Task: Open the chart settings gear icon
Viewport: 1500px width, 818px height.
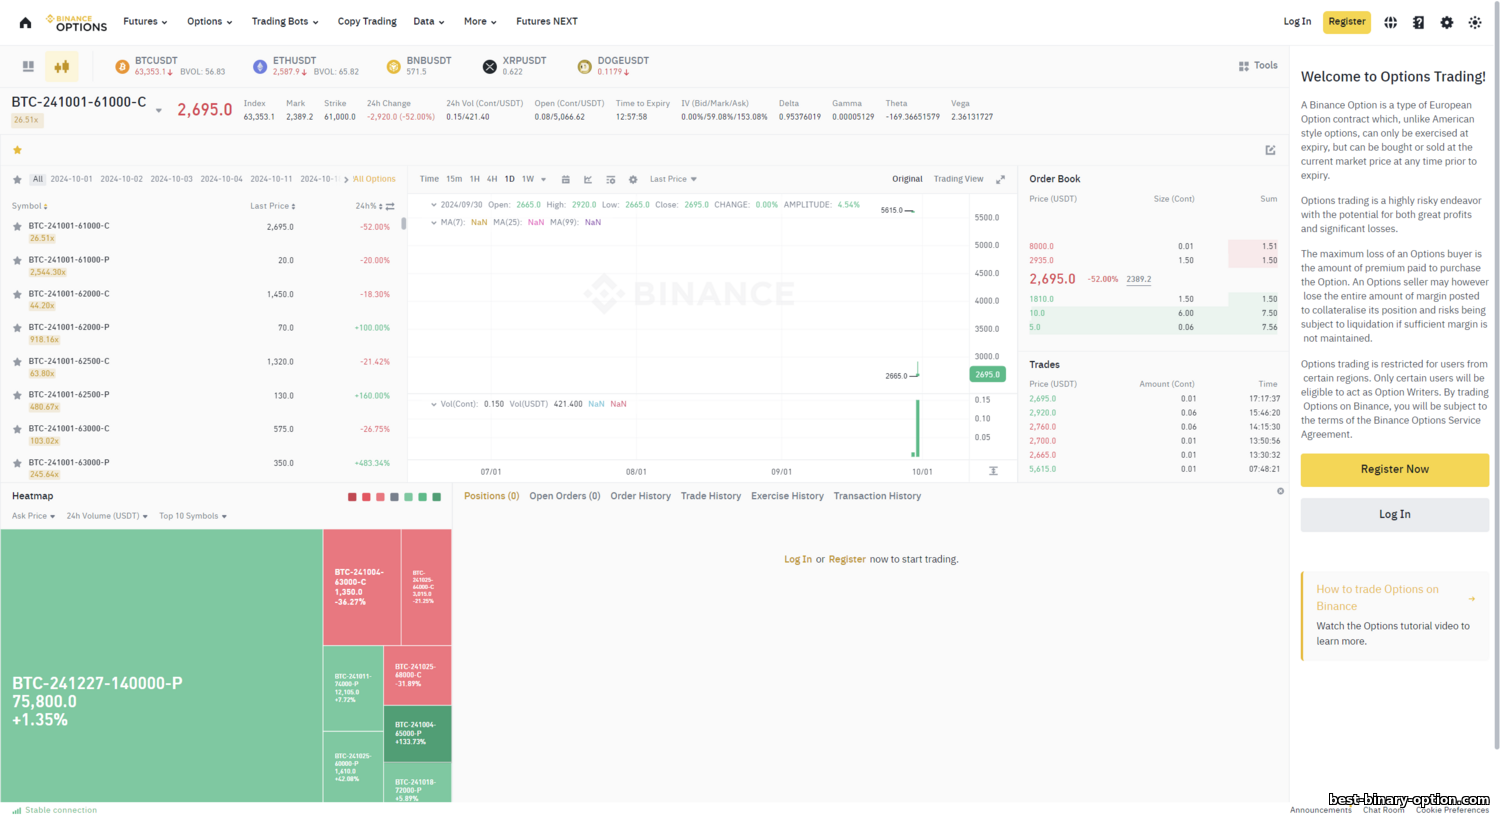Action: (x=633, y=180)
